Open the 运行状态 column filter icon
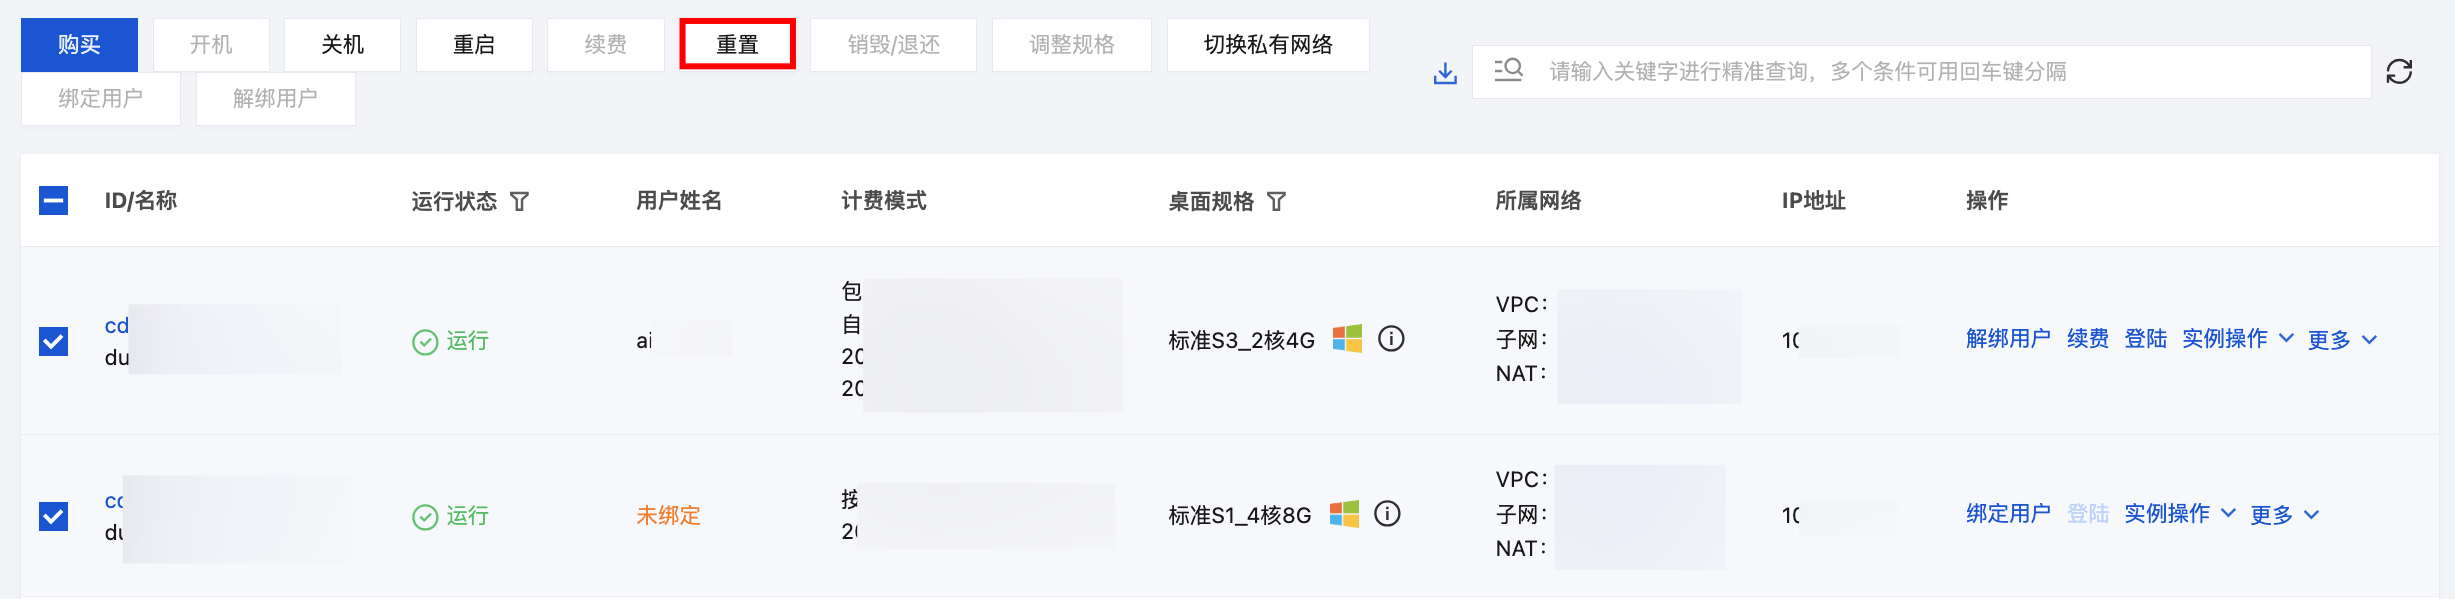2455x599 pixels. (x=519, y=202)
